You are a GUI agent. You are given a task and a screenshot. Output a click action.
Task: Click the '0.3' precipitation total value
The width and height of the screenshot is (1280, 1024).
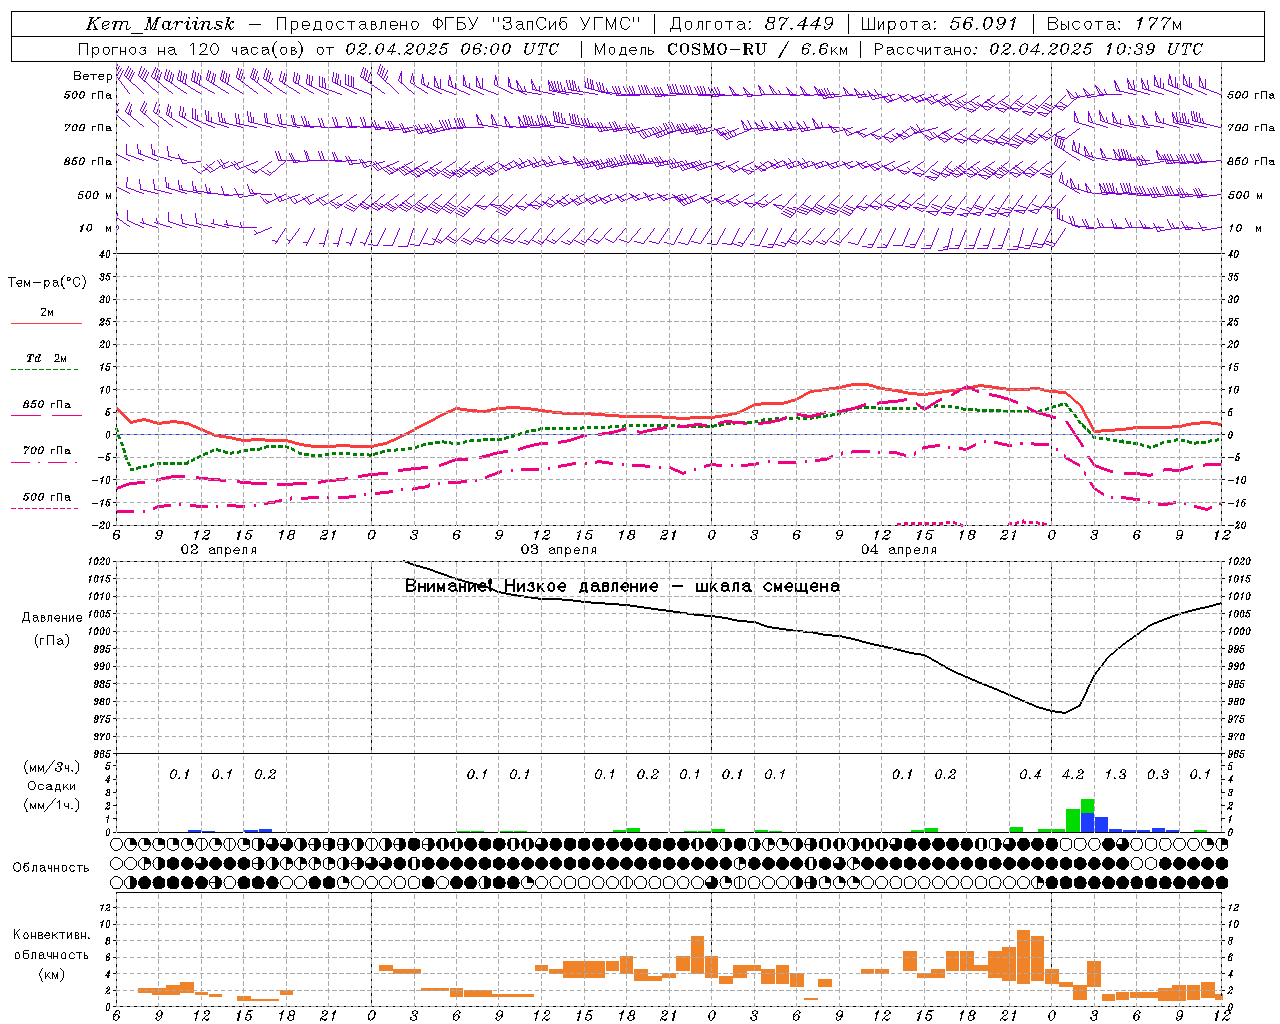[1158, 774]
